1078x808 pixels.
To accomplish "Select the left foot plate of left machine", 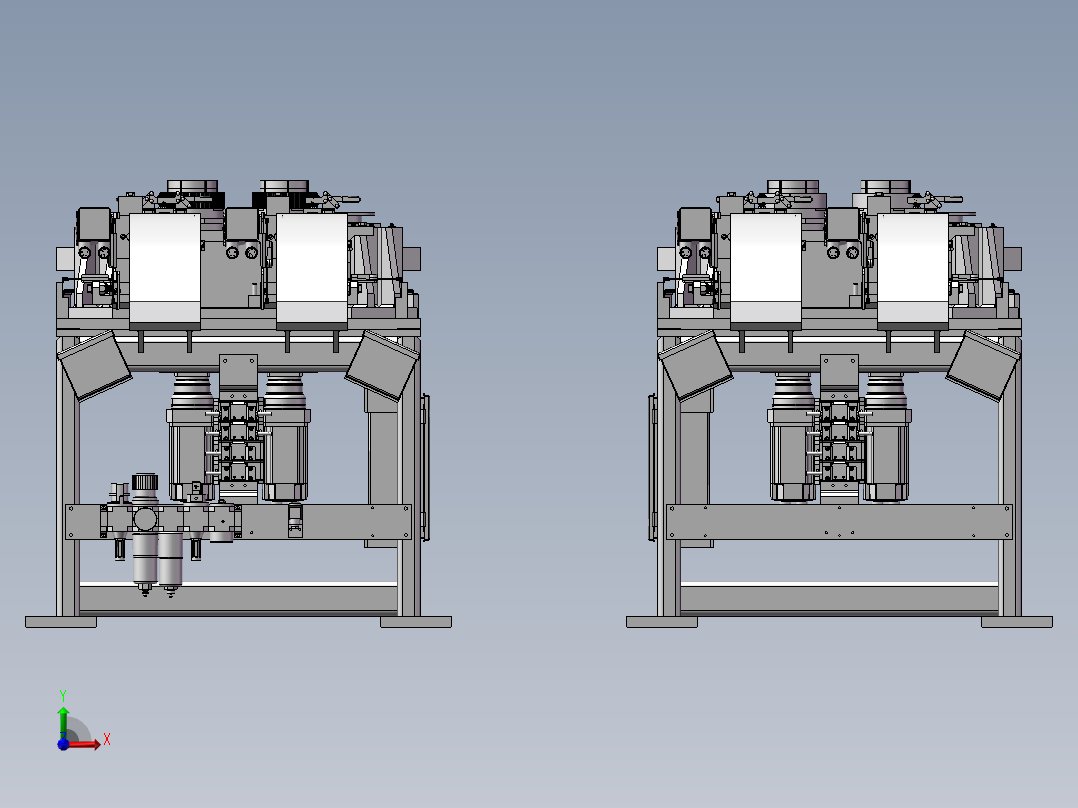I will (61, 622).
